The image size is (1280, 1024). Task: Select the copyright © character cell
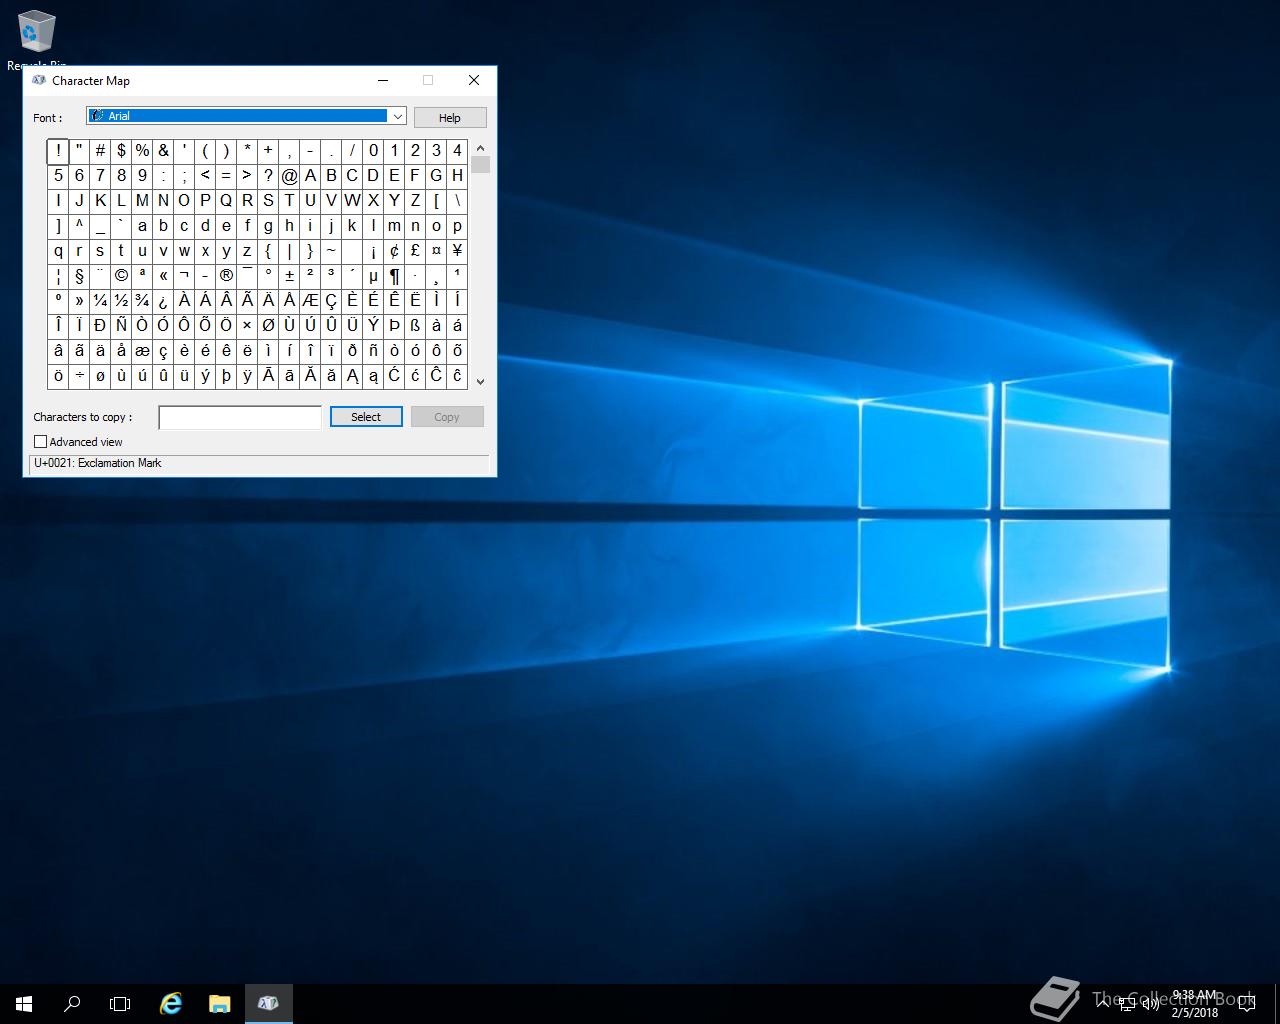[x=121, y=276]
